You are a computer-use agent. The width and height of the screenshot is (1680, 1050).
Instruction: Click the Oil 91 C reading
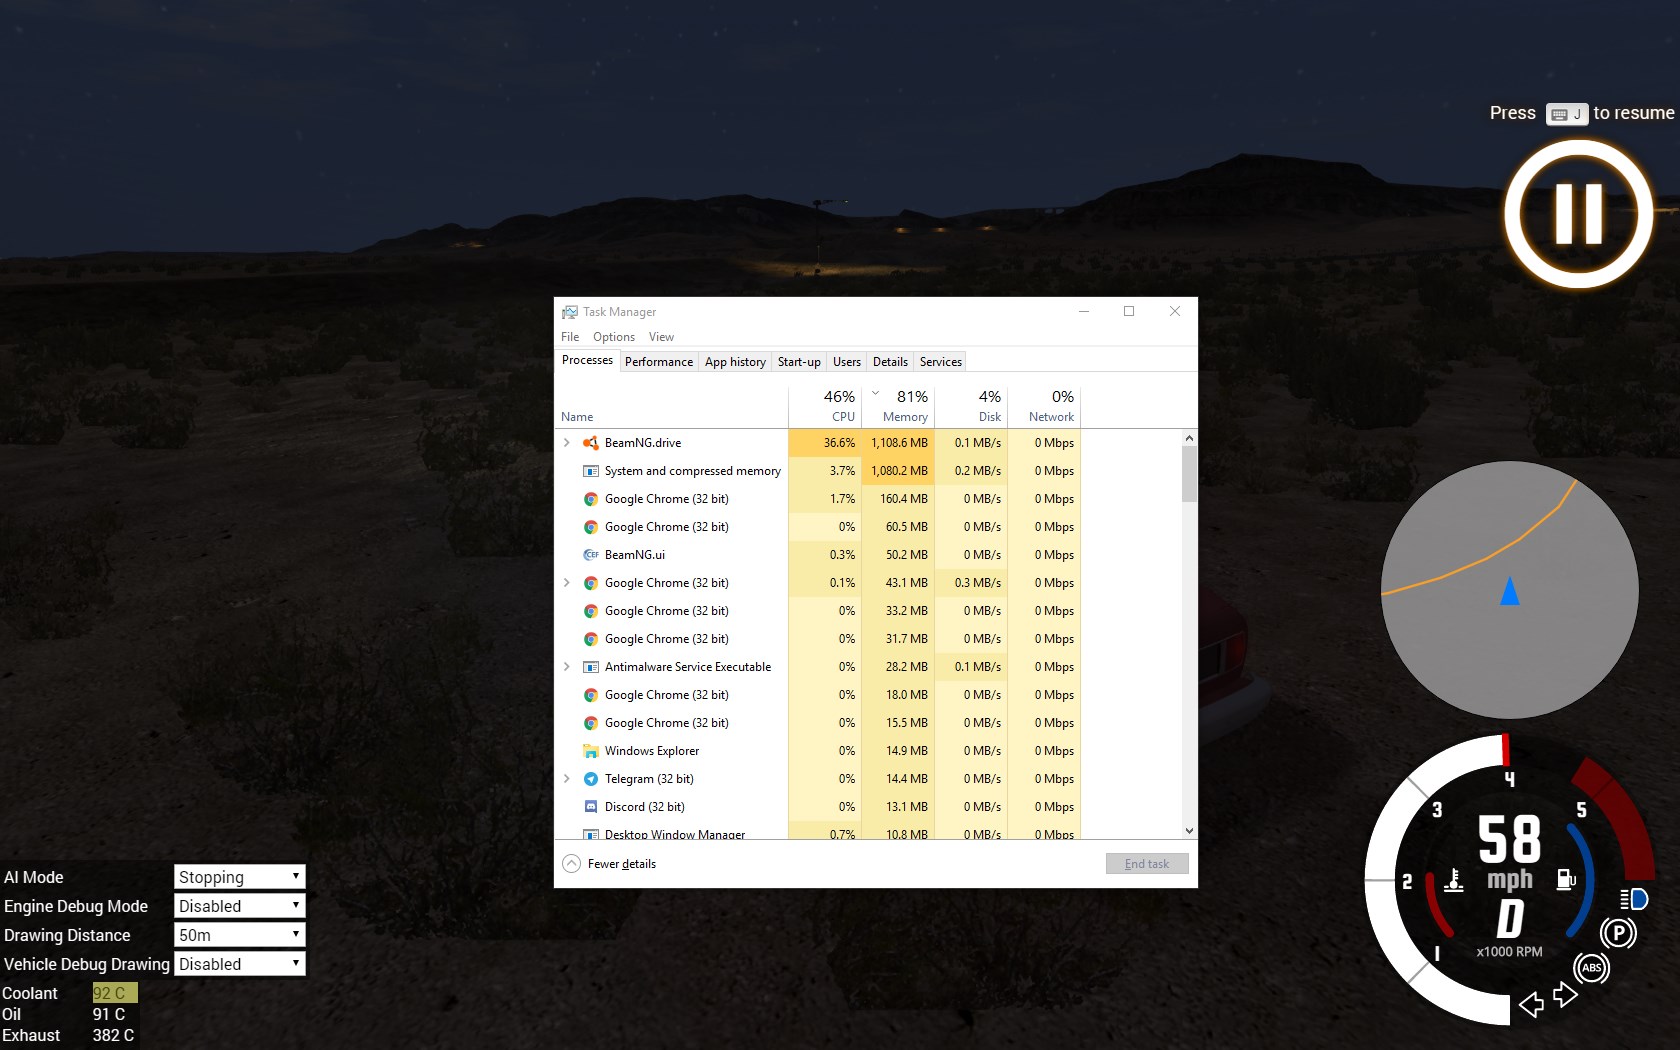tap(109, 1014)
